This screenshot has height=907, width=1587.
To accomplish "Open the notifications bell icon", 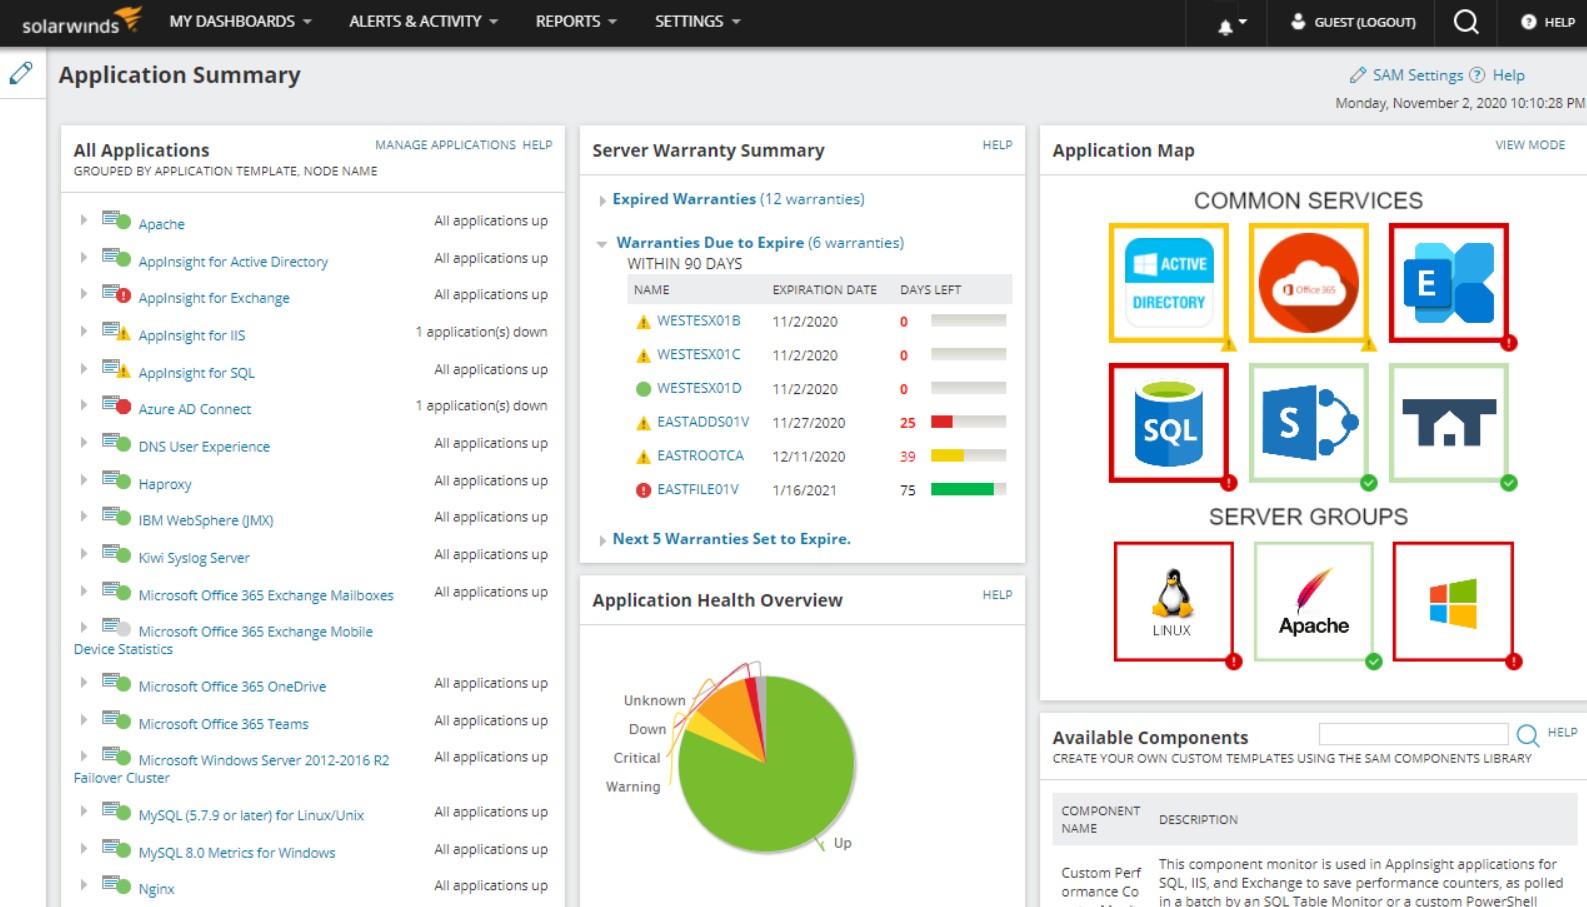I will (x=1225, y=26).
